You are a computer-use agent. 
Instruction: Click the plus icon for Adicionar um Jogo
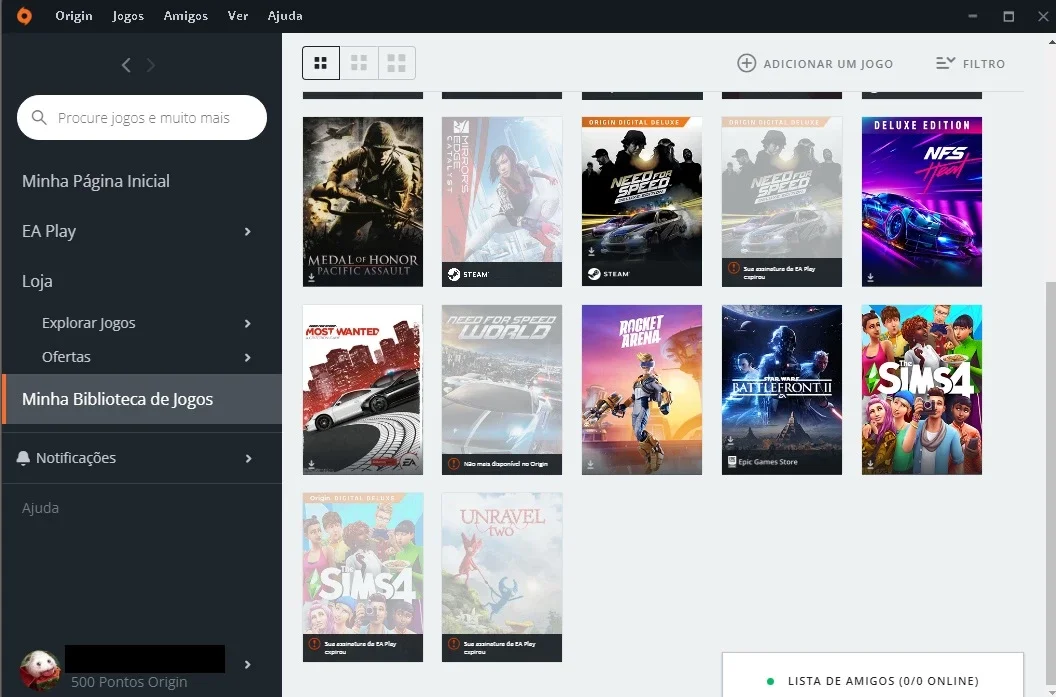pos(746,63)
